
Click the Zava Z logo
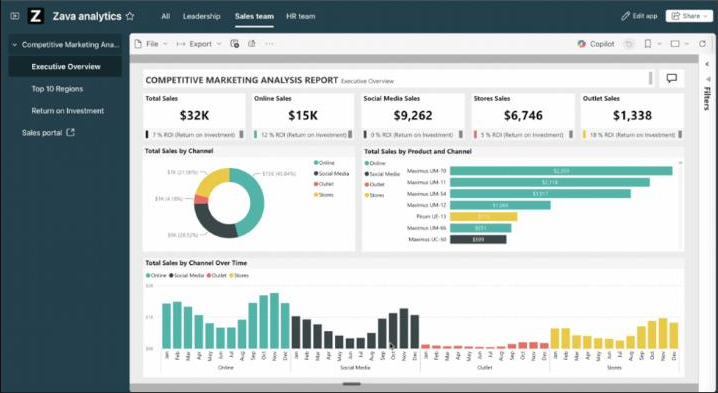pyautogui.click(x=36, y=16)
